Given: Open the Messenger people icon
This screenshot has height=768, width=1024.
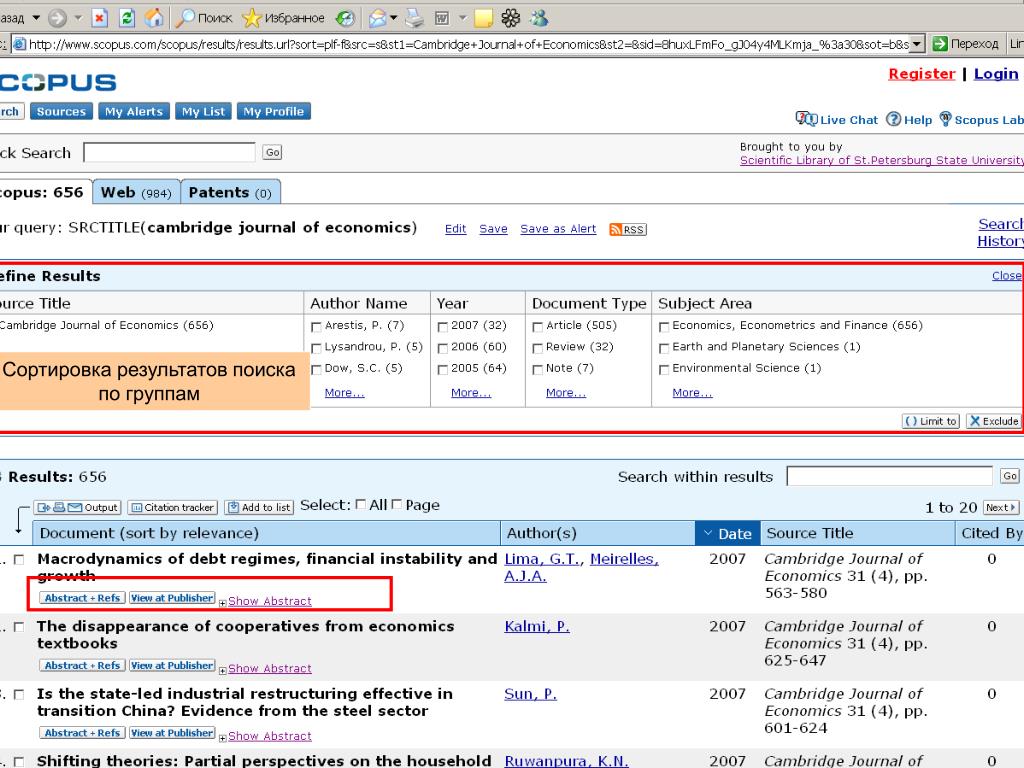Looking at the screenshot, I should 539,18.
